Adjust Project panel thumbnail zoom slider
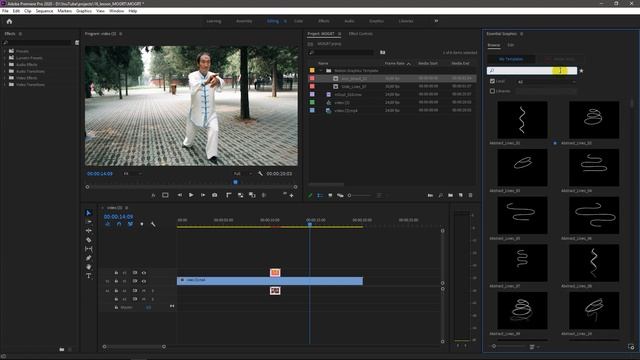This screenshot has height=360, width=640. click(360, 196)
